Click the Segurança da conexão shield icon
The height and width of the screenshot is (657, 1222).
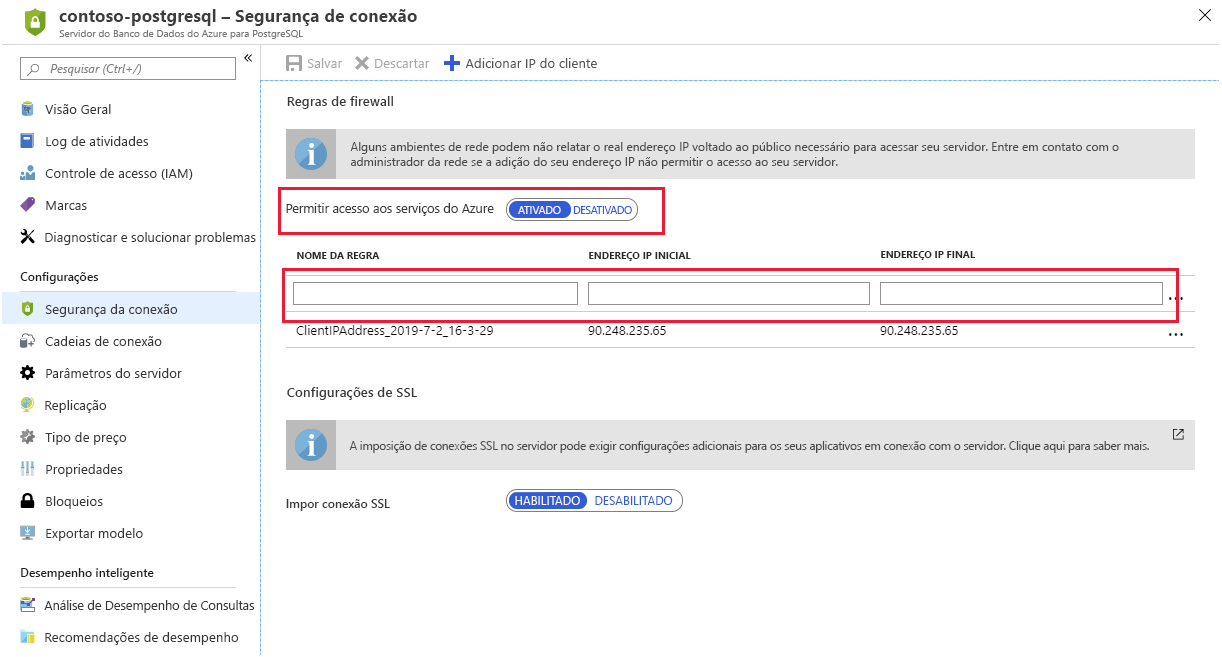(28, 309)
